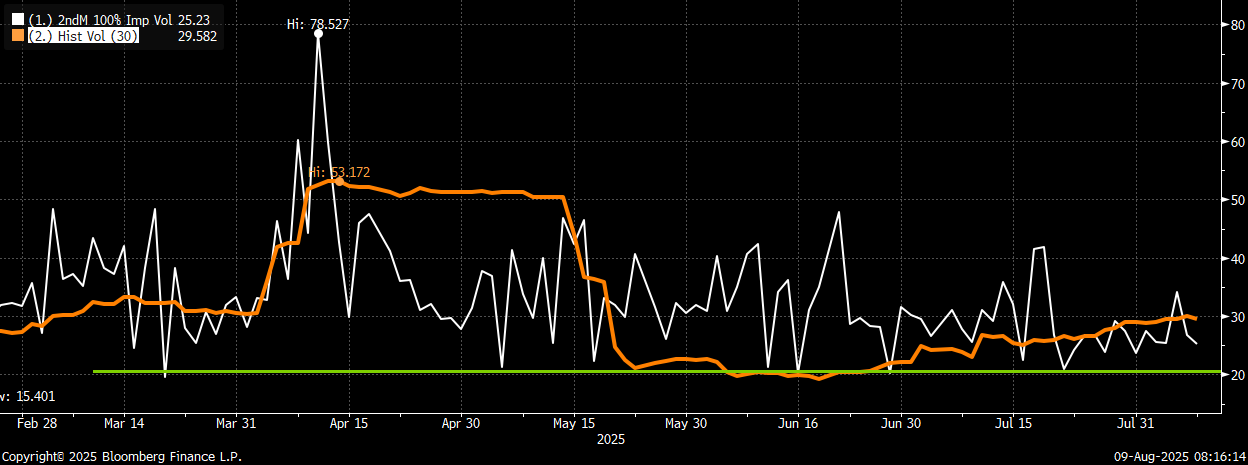Select the green horizontal support line
Image resolution: width=1248 pixels, height=465 pixels.
tap(656, 371)
